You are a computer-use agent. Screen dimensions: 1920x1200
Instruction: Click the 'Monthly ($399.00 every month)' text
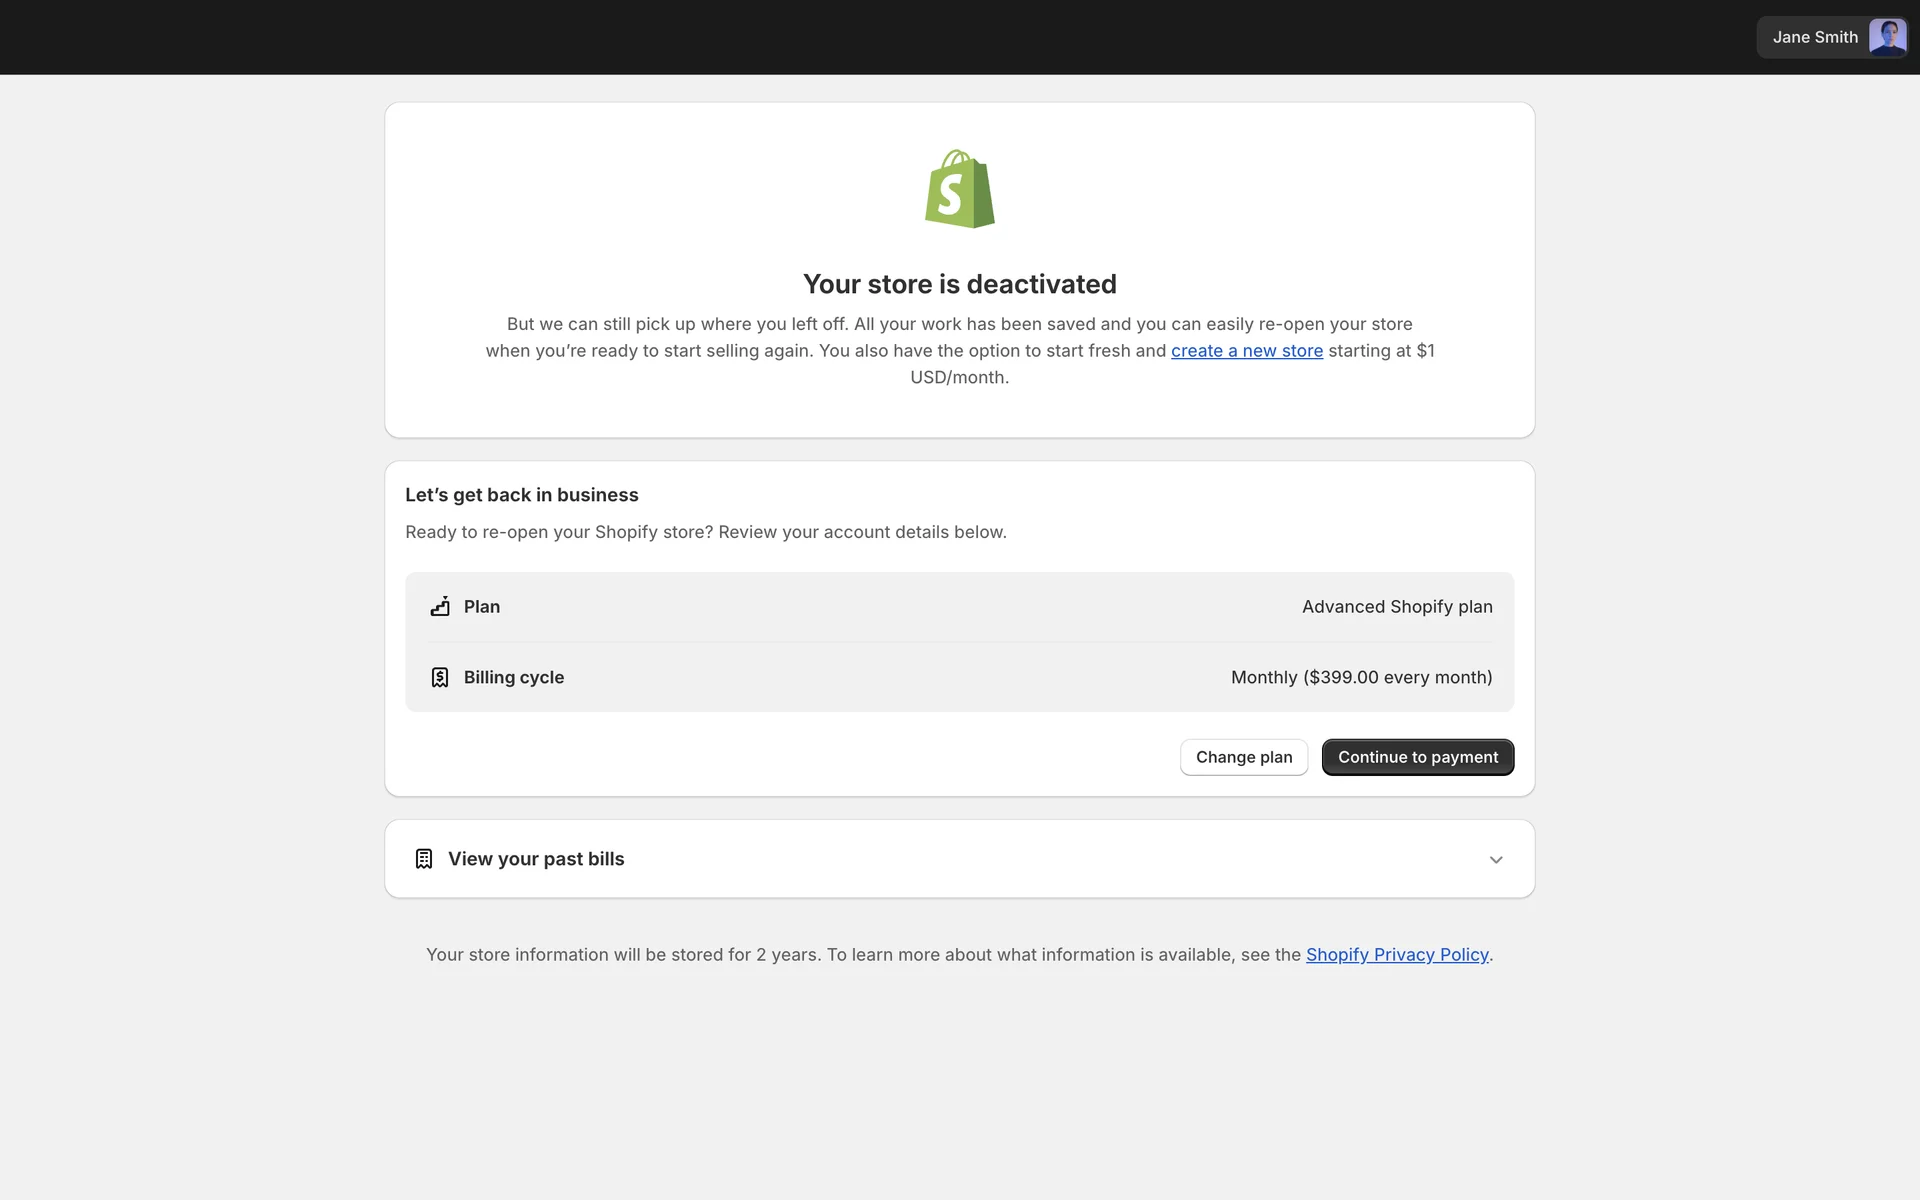(1361, 678)
